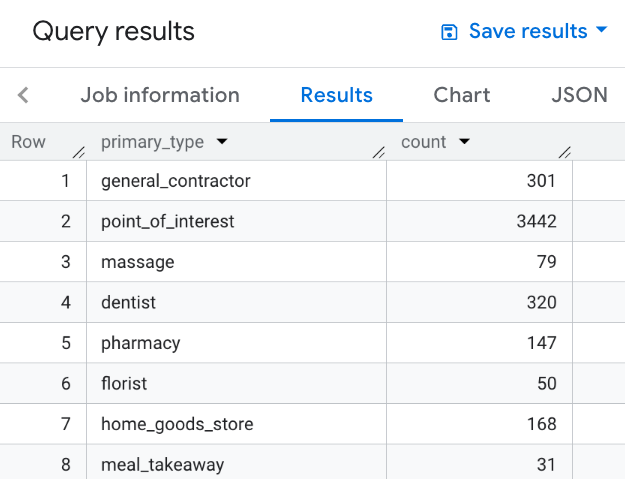Click the count column header
This screenshot has height=479, width=625.
point(424,142)
